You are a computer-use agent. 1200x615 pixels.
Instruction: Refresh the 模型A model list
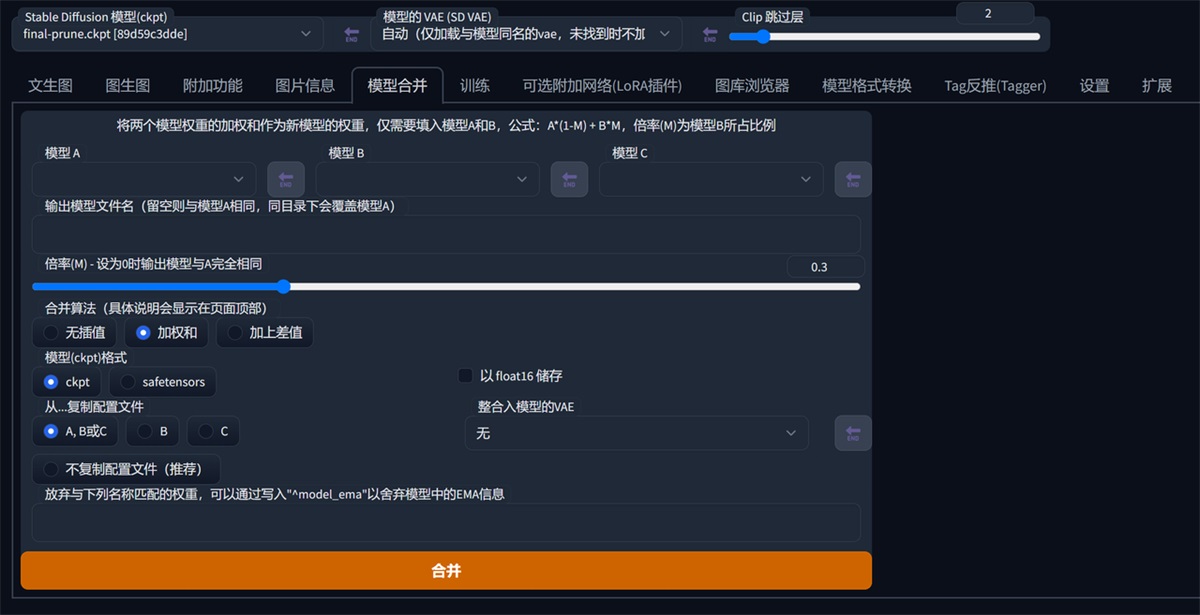tap(286, 179)
